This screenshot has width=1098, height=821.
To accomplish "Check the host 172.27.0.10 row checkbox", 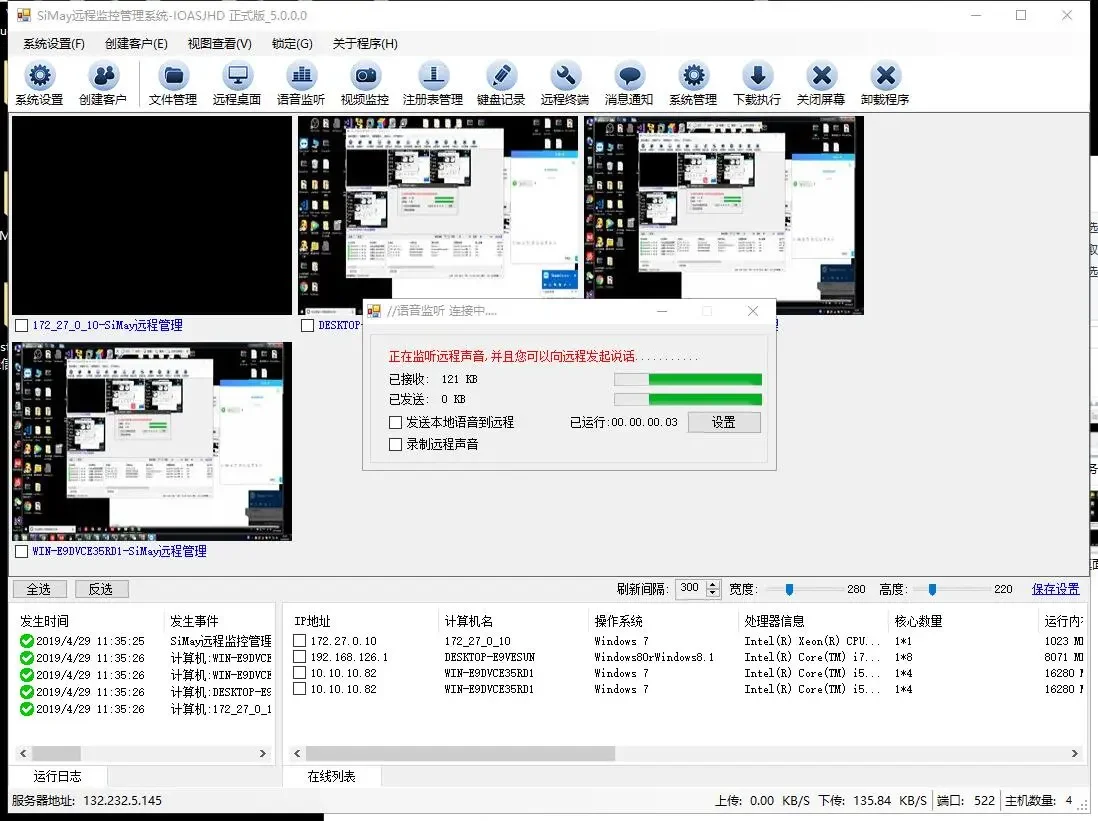I will pos(301,640).
